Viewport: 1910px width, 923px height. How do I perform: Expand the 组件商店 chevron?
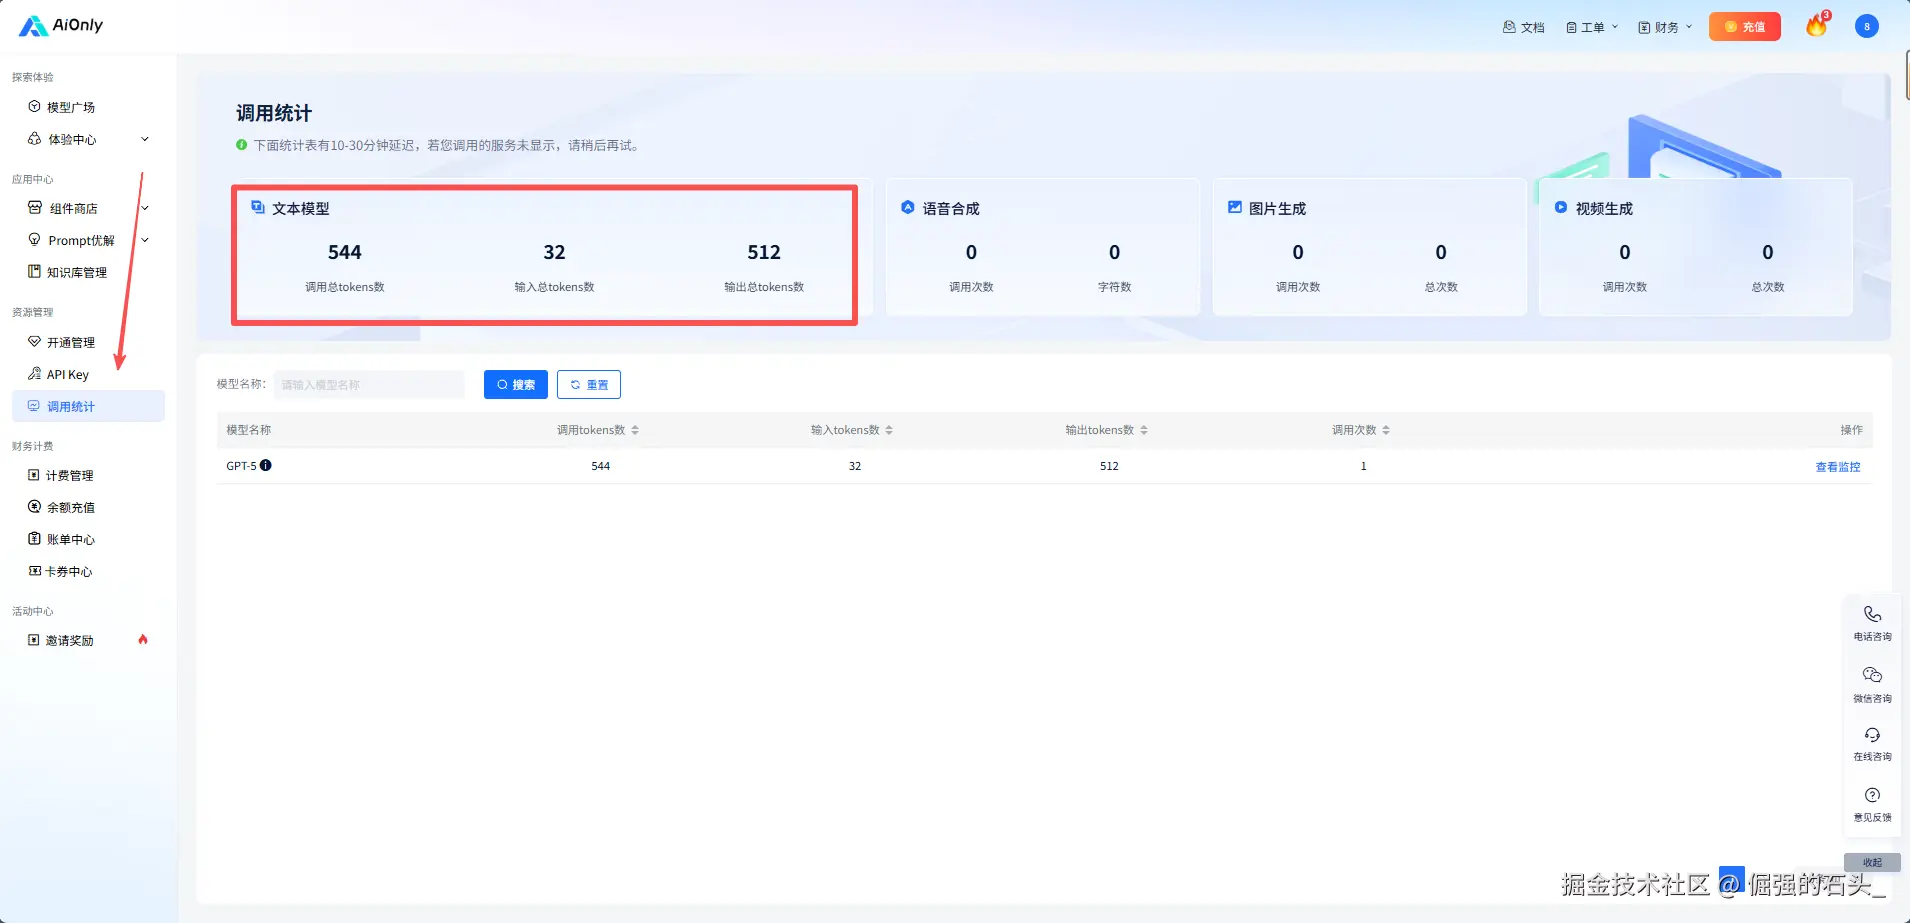click(145, 208)
